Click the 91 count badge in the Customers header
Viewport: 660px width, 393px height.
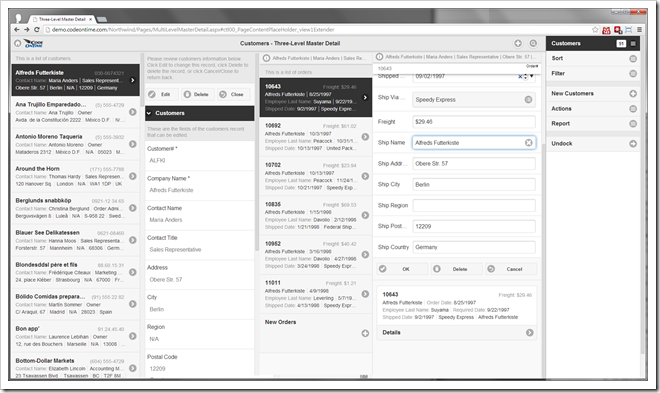(621, 43)
